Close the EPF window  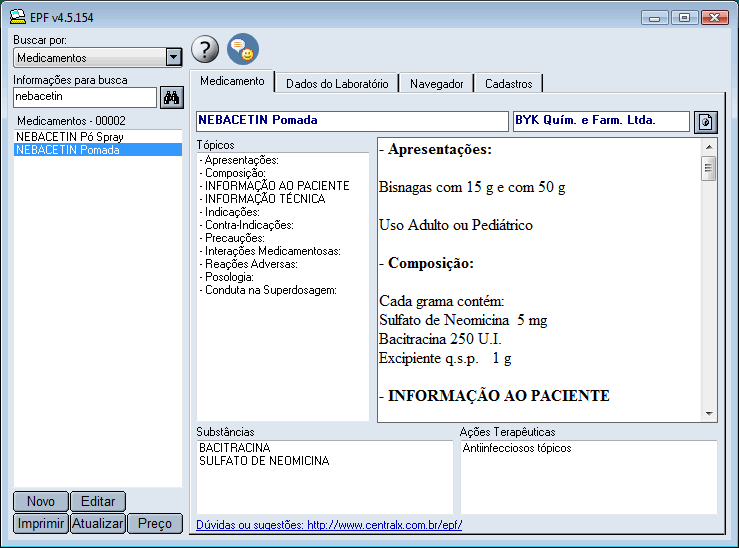click(714, 18)
